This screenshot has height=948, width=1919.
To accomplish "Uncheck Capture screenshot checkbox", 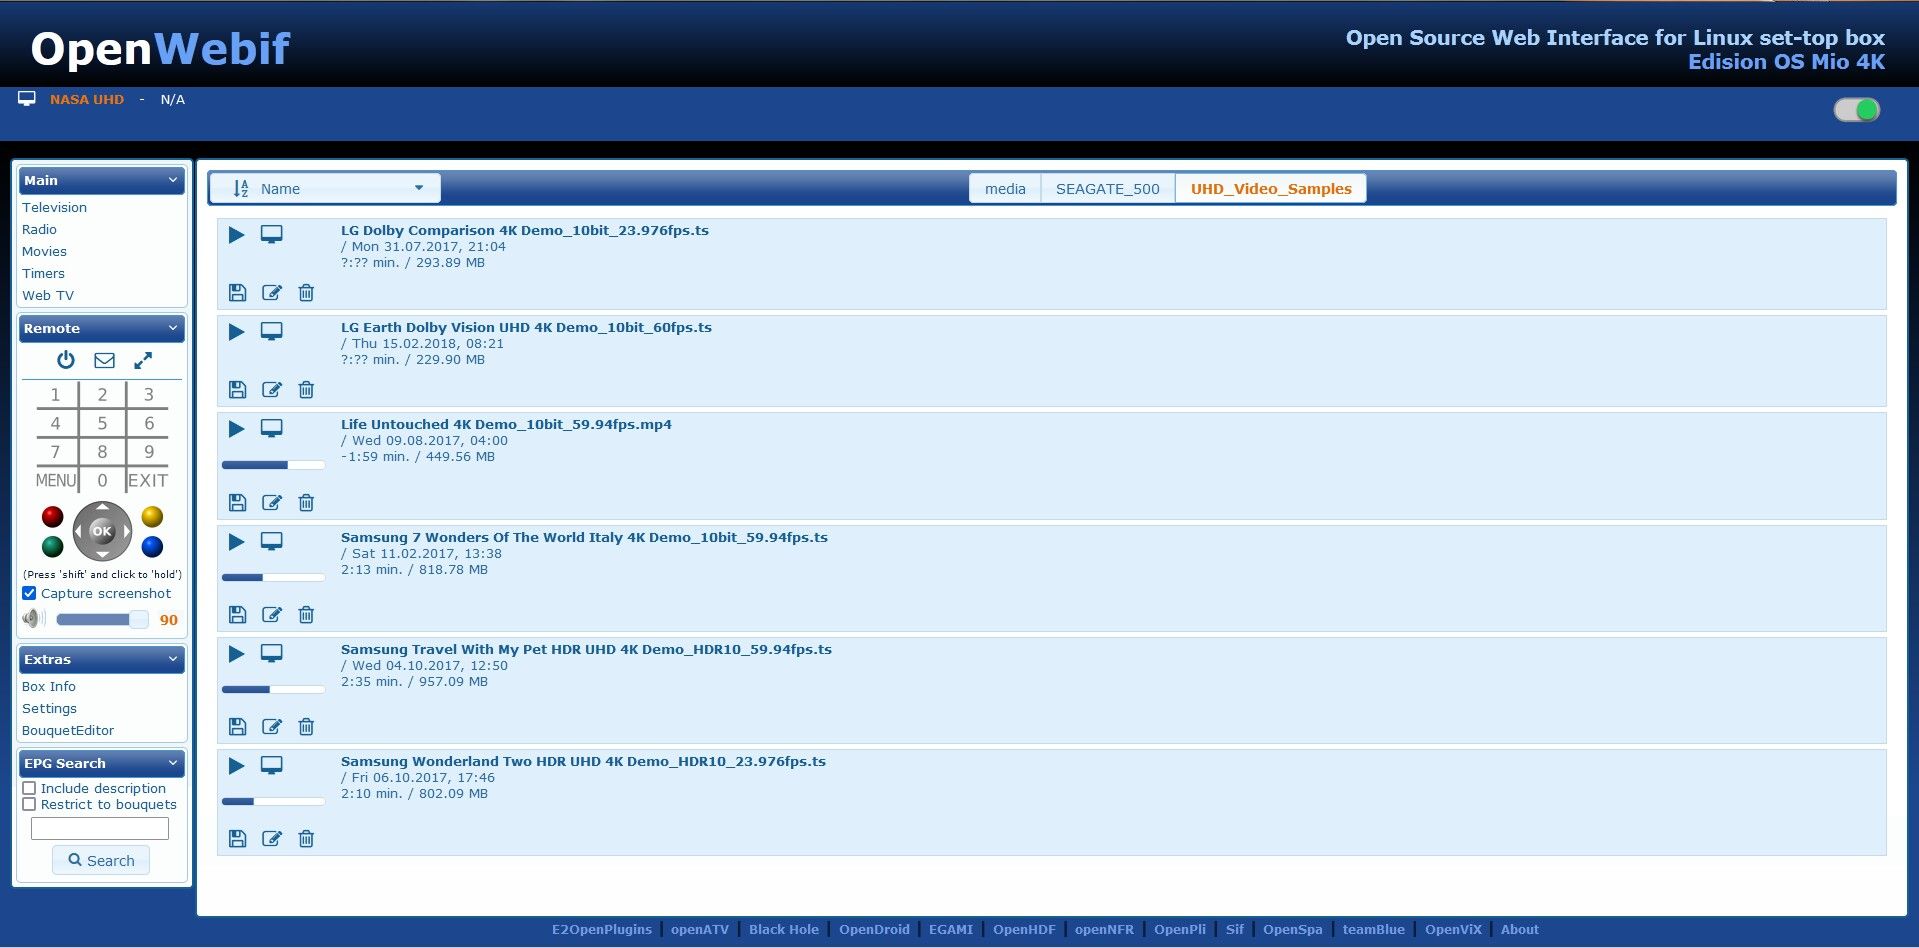I will pyautogui.click(x=29, y=593).
